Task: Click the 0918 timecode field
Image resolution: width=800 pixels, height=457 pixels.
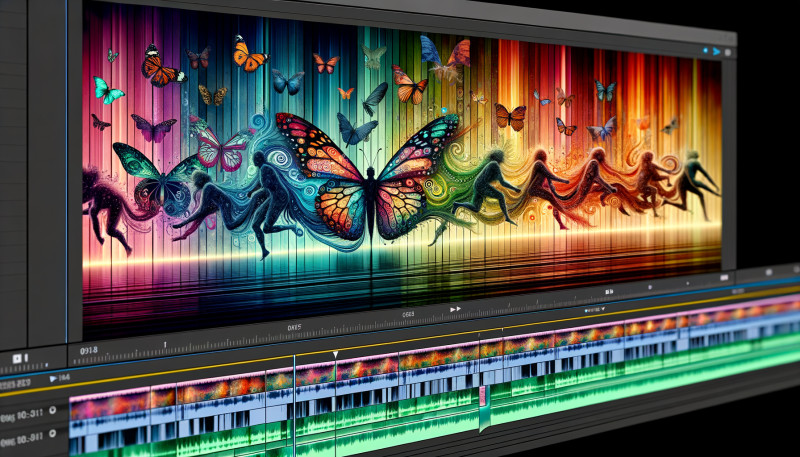Action: (x=89, y=351)
